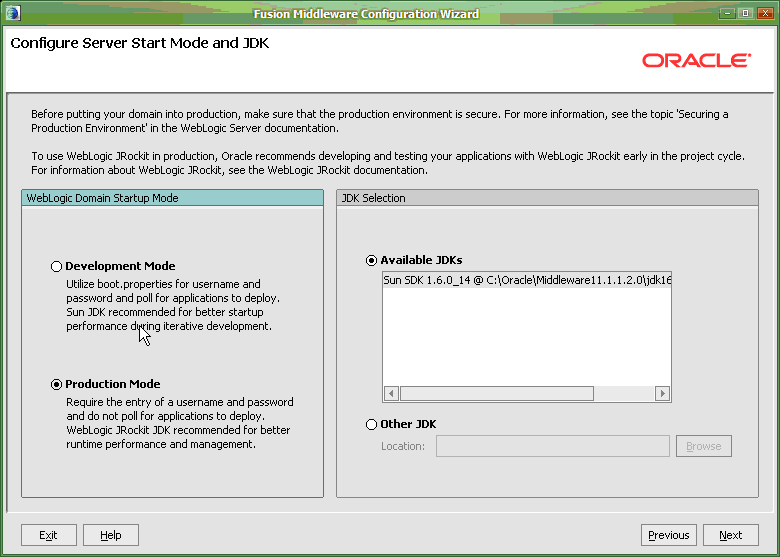The width and height of the screenshot is (780, 557).
Task: Click the Exit button
Action: (49, 535)
